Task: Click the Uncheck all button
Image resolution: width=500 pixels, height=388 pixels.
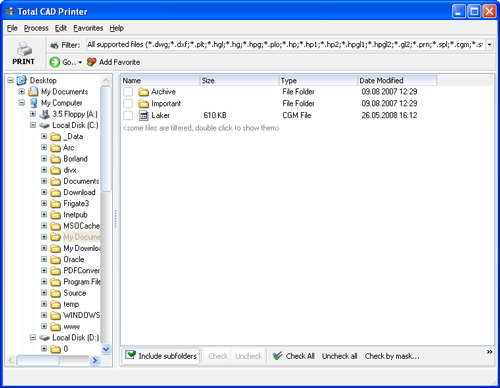Action: (x=339, y=356)
